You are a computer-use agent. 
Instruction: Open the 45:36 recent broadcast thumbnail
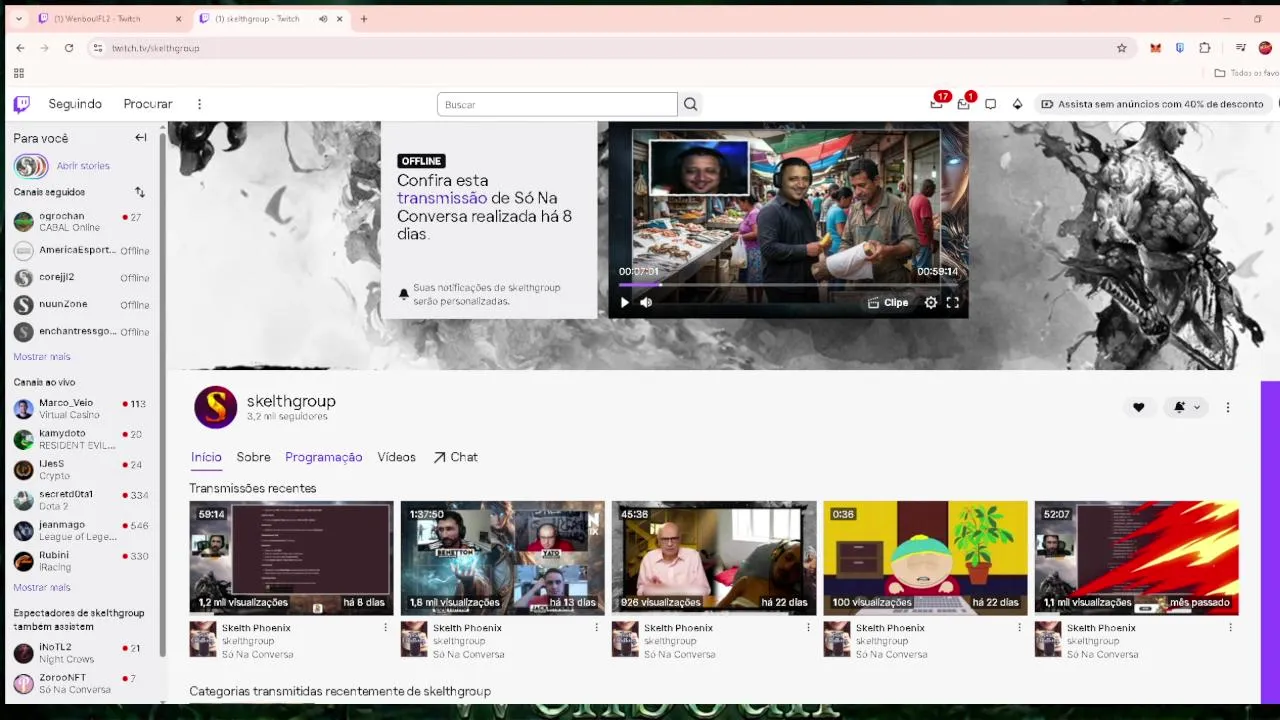pyautogui.click(x=713, y=558)
